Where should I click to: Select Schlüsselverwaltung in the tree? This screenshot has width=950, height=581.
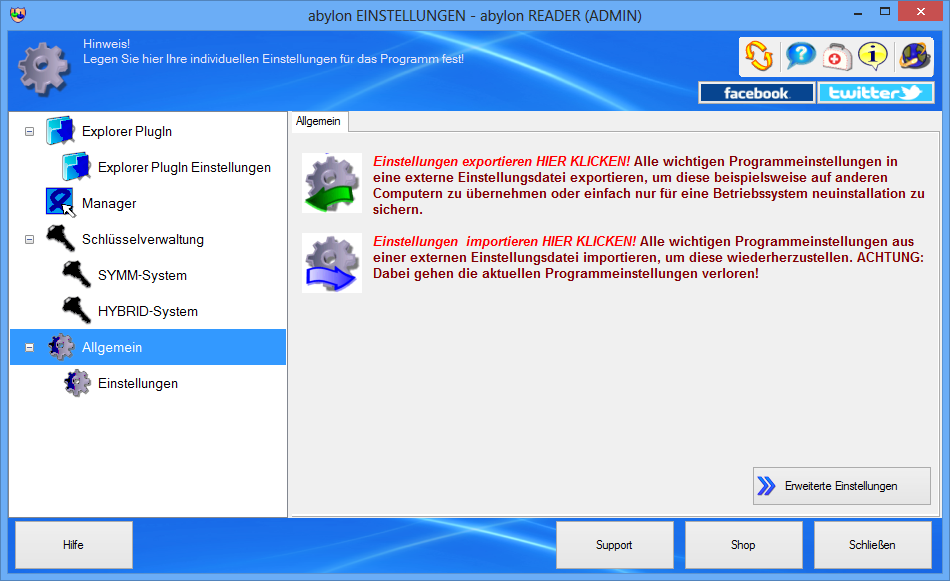(x=143, y=239)
